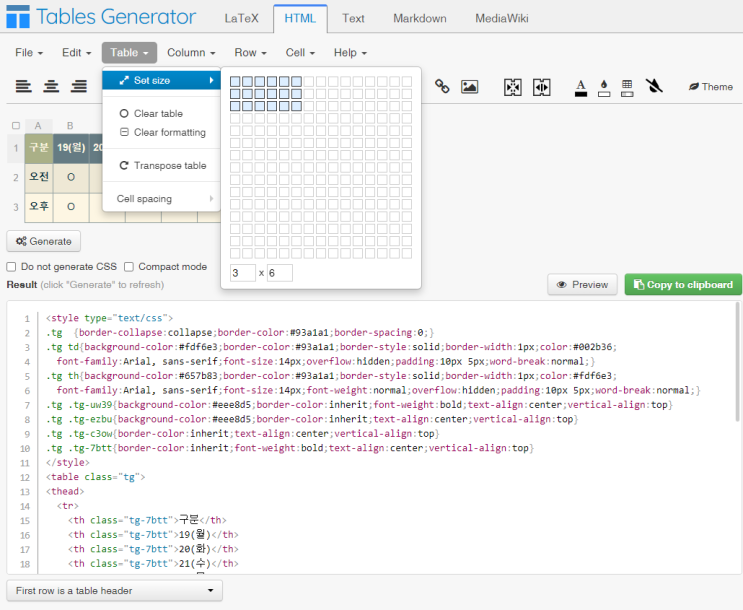Click the </style> code line

pyautogui.click(x=67, y=462)
